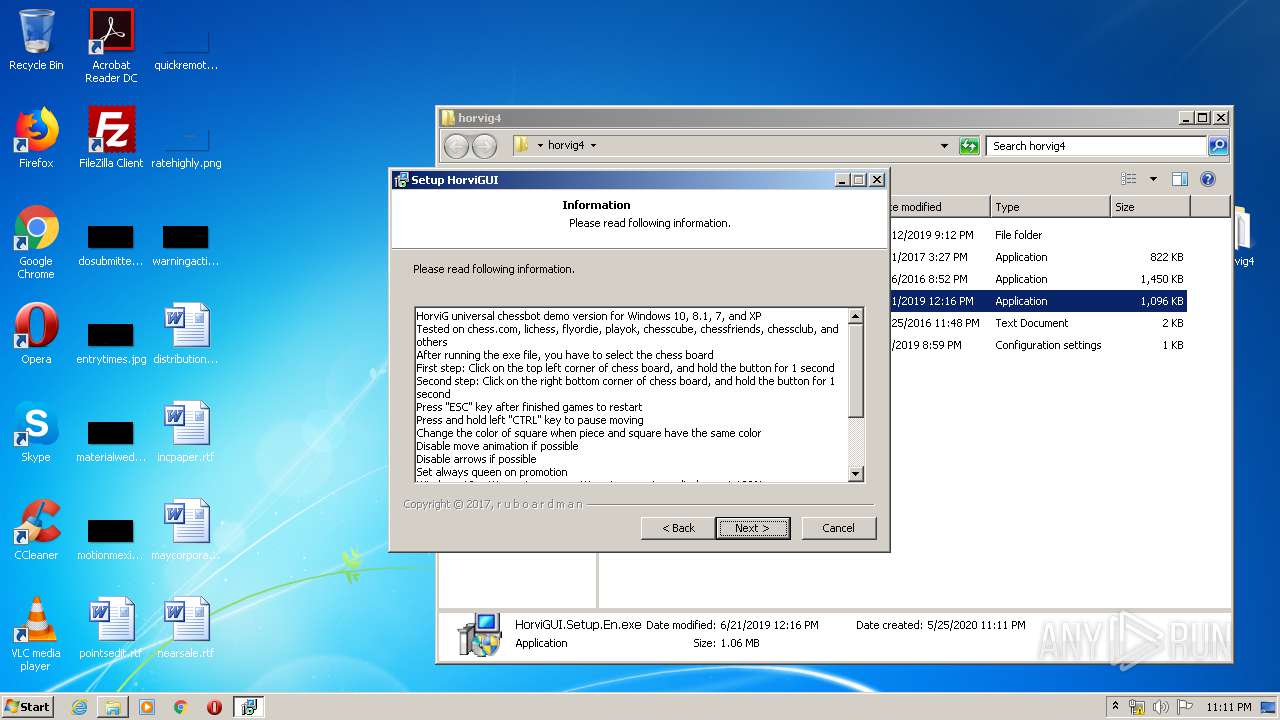Open Explorer help button
Screen dimensions: 1280x720
1207,179
